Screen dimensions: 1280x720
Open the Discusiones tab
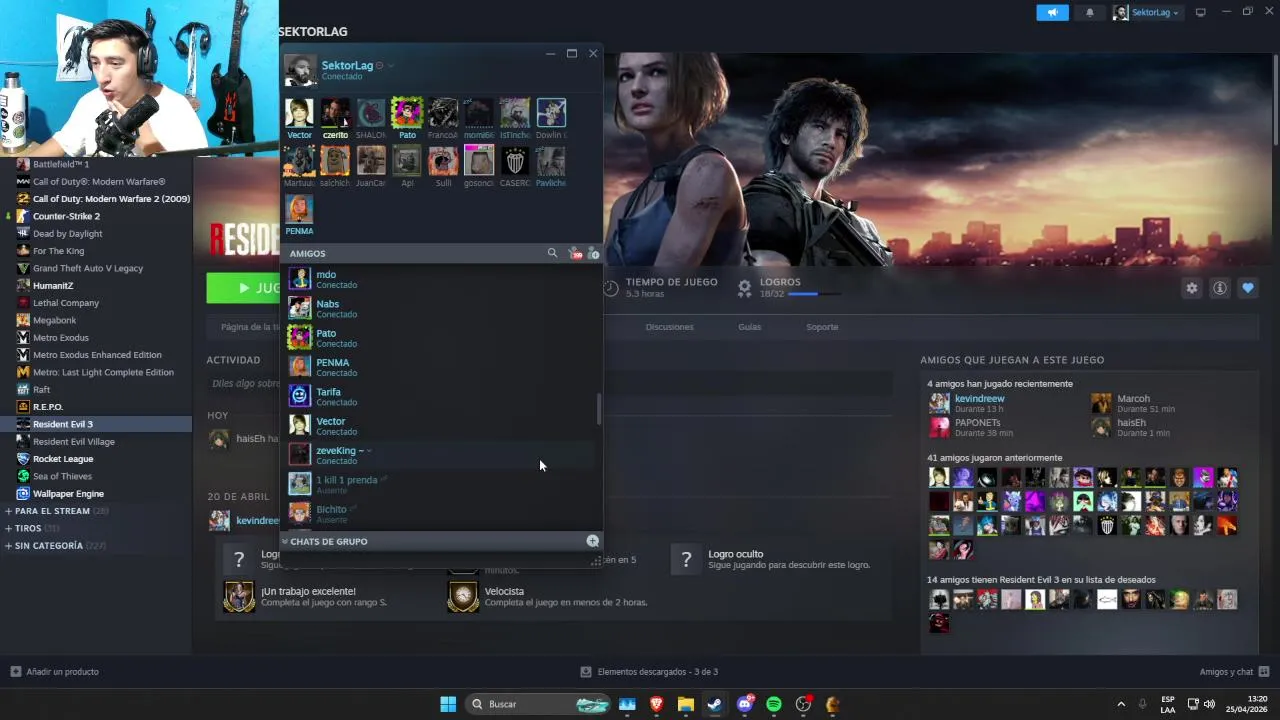(669, 327)
